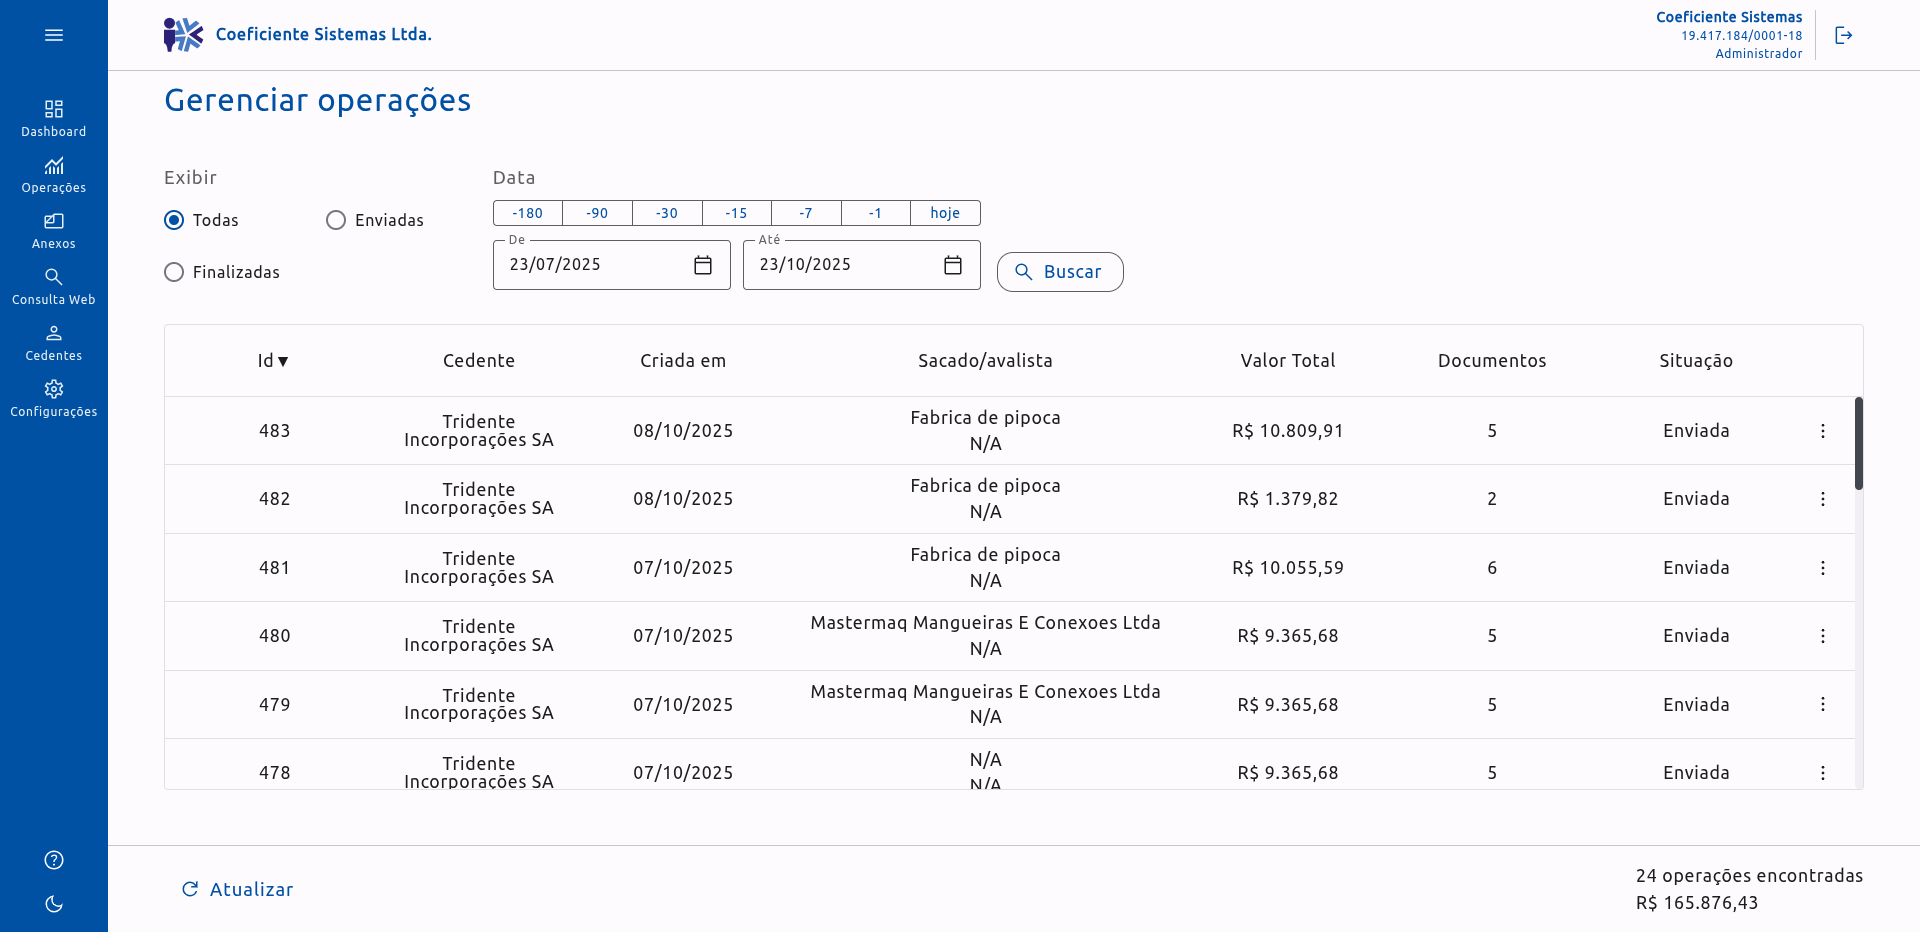Sort table by Id column arrow

pos(283,361)
